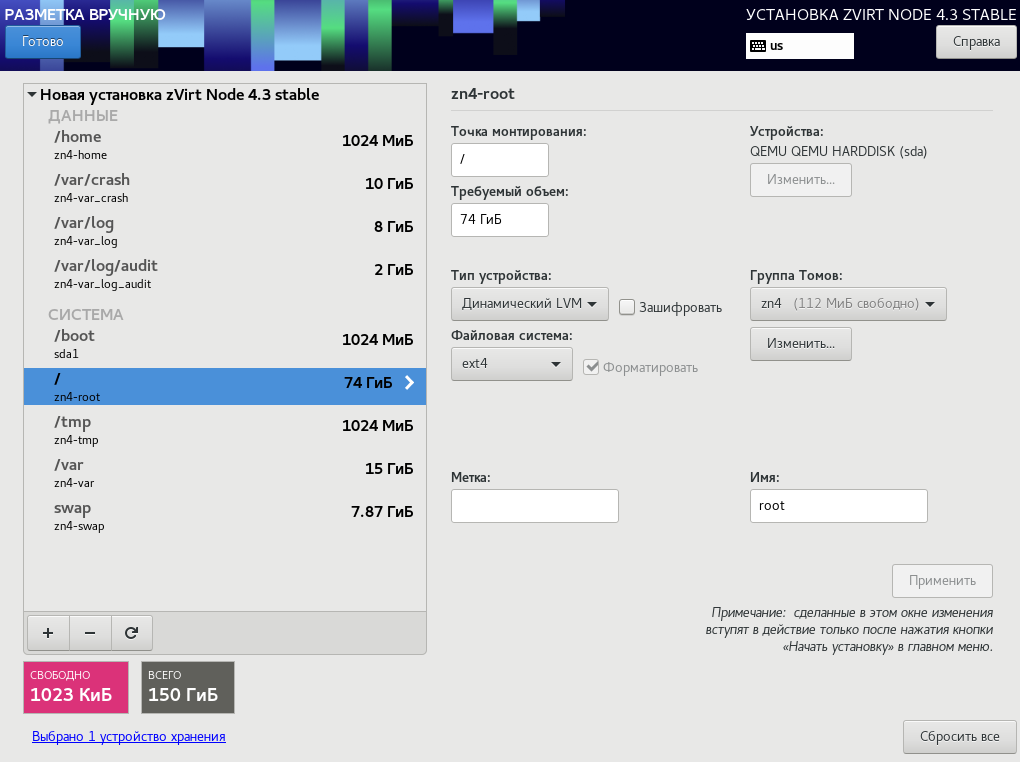
Task: Select the /var/log zn4-var_log row
Action: click(x=225, y=230)
